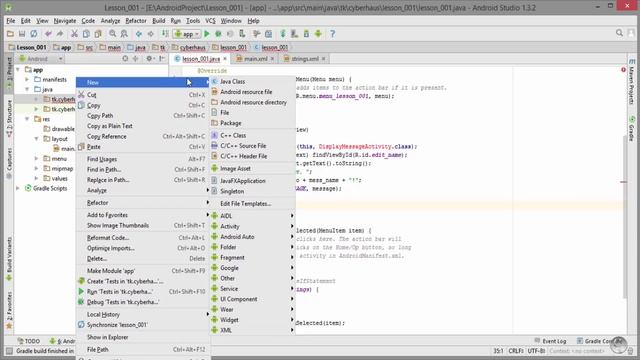Open the Structure side tool window
The height and width of the screenshot is (360, 640).
point(9,118)
